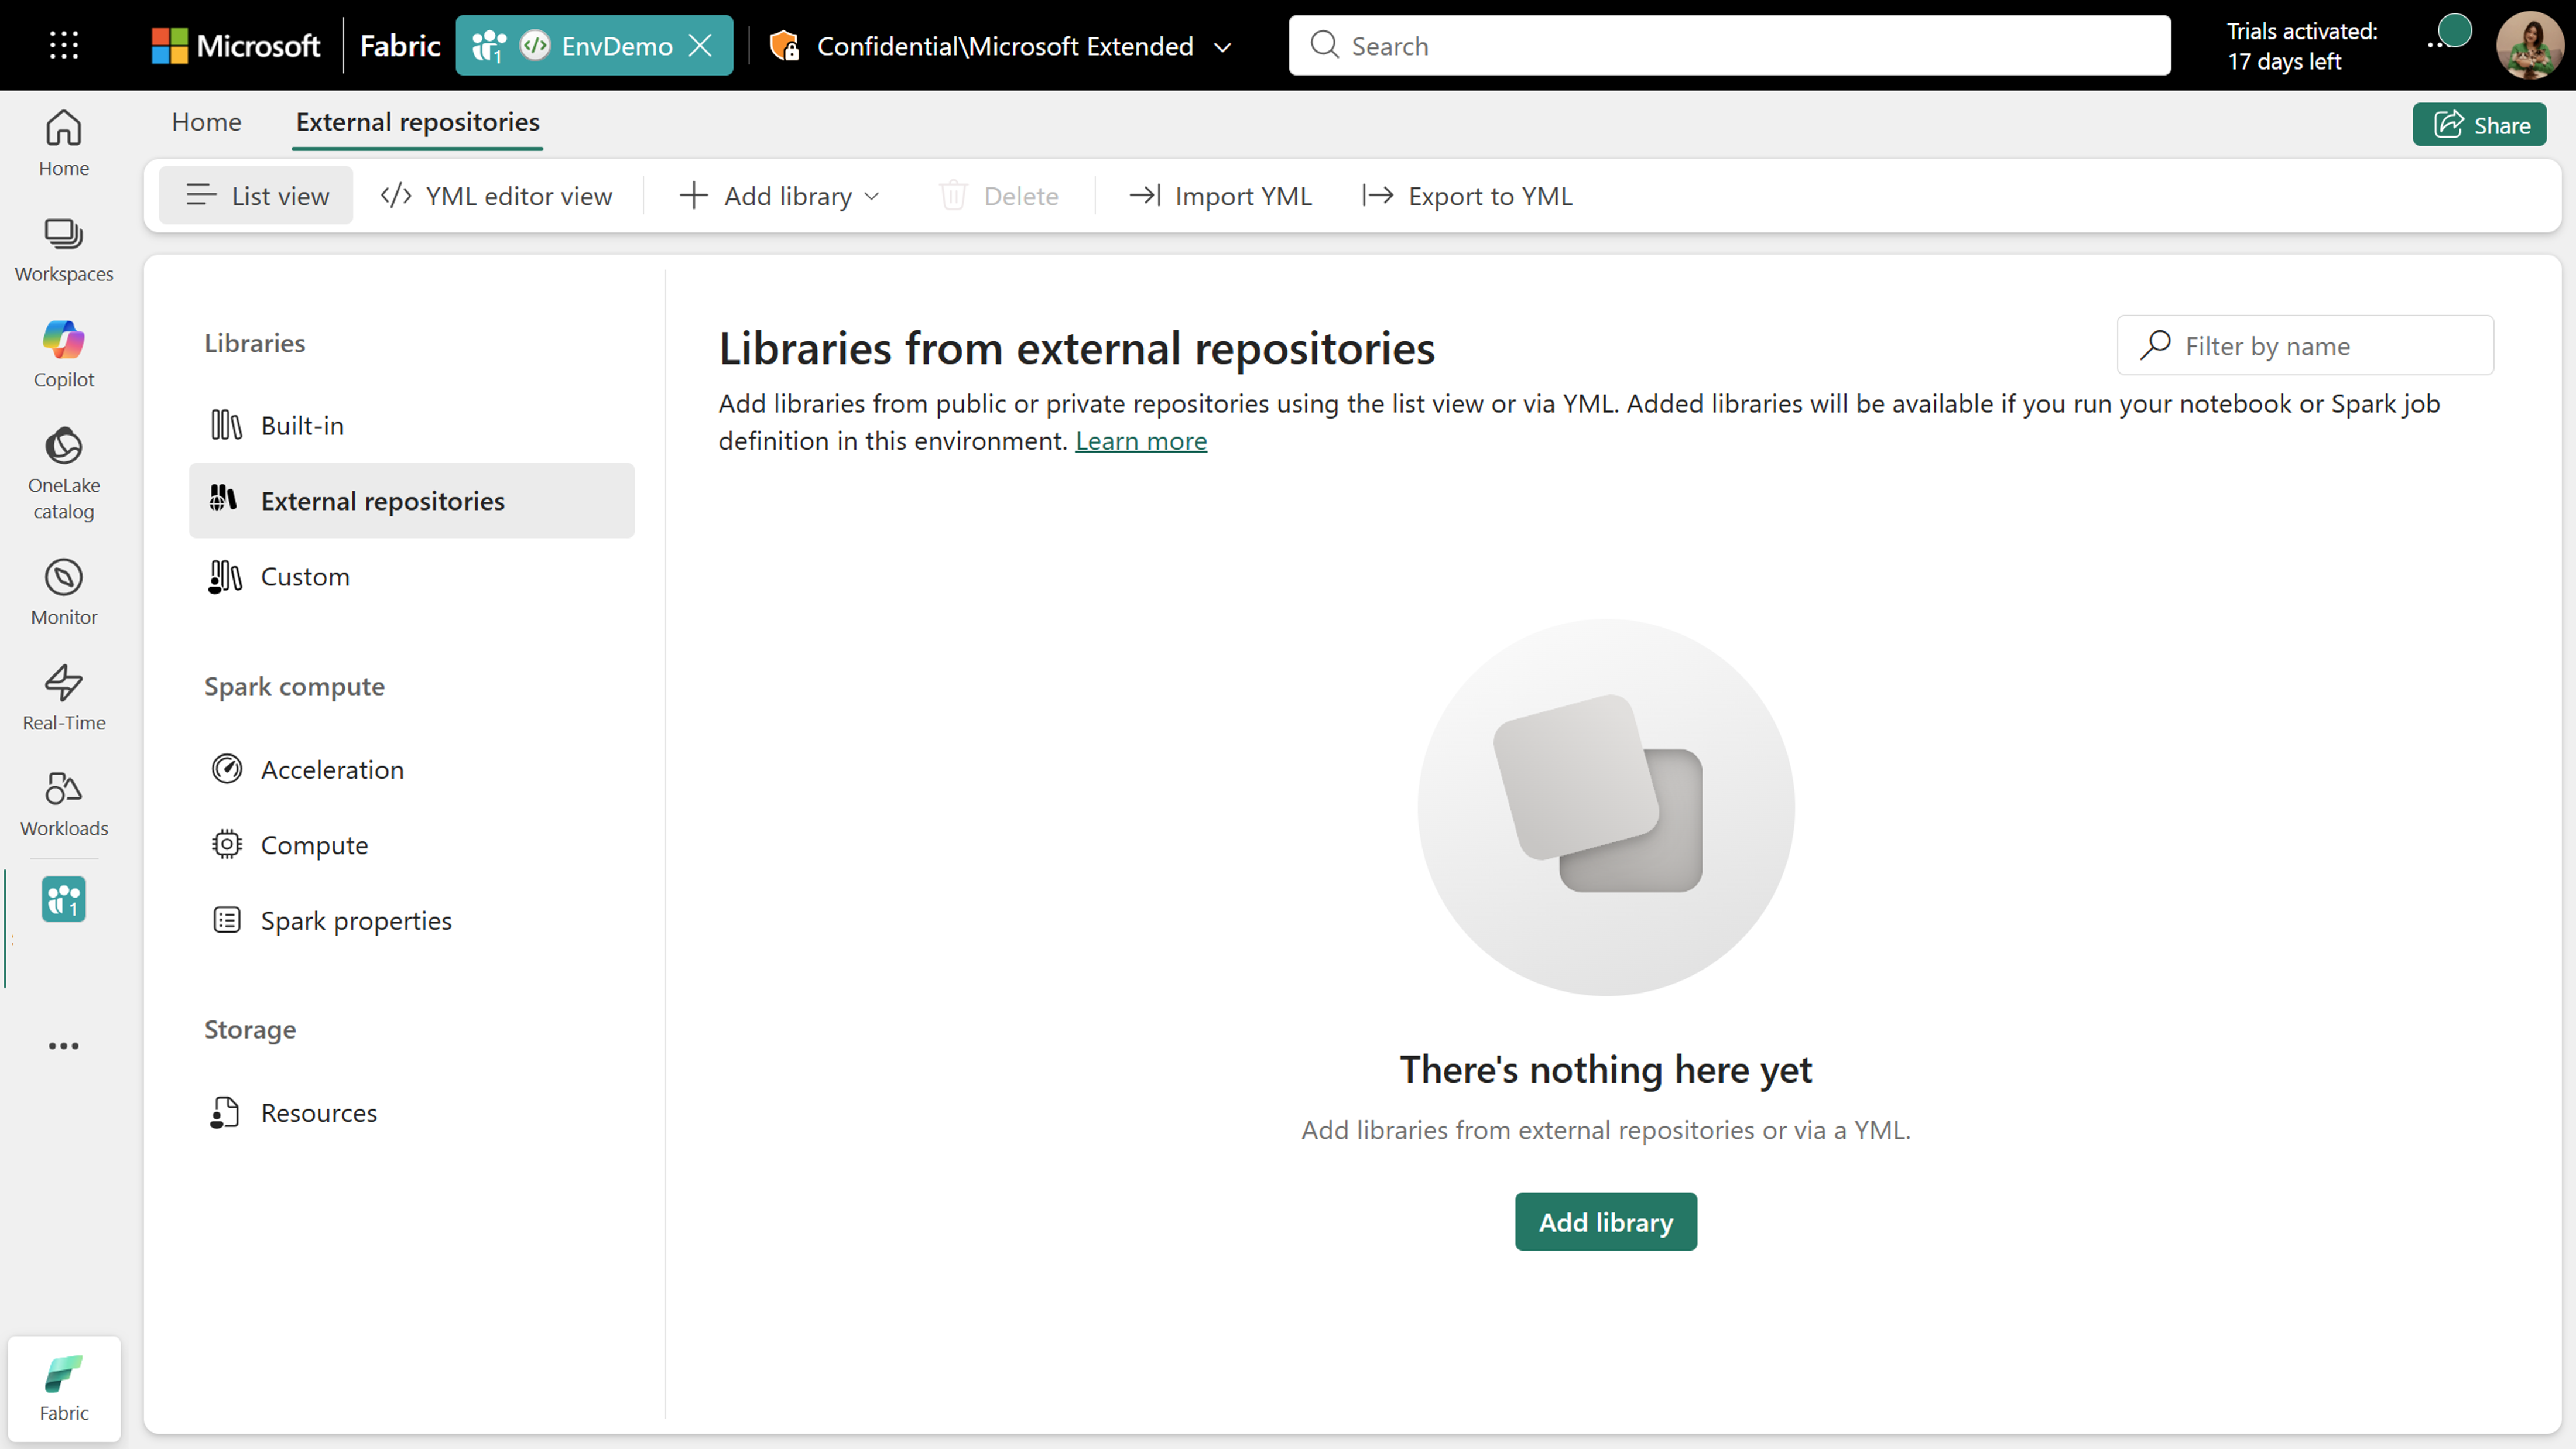Open the app launcher waffle icon
Viewport: 2576px width, 1449px height.
click(x=64, y=45)
